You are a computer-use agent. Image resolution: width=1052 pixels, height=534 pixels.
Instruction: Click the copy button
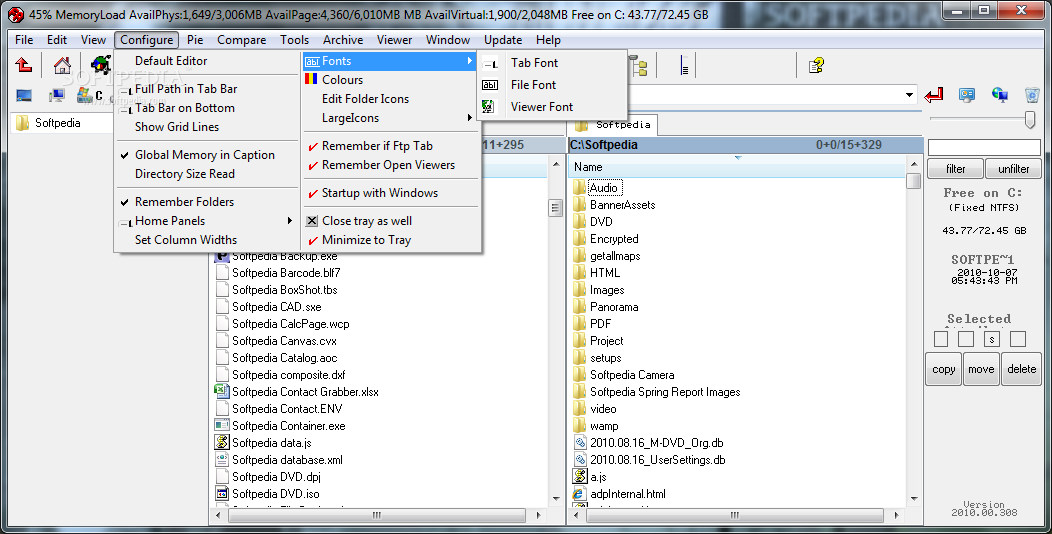[943, 369]
